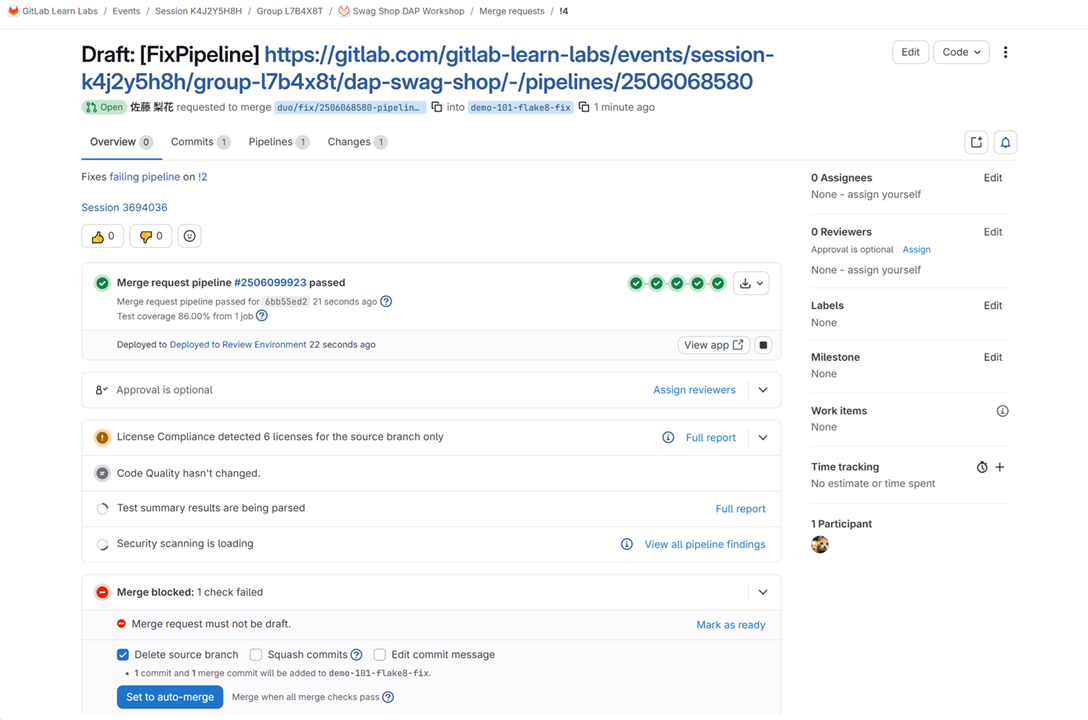The height and width of the screenshot is (720, 1088).
Task: Click Assign reviewers link
Action: click(x=694, y=390)
